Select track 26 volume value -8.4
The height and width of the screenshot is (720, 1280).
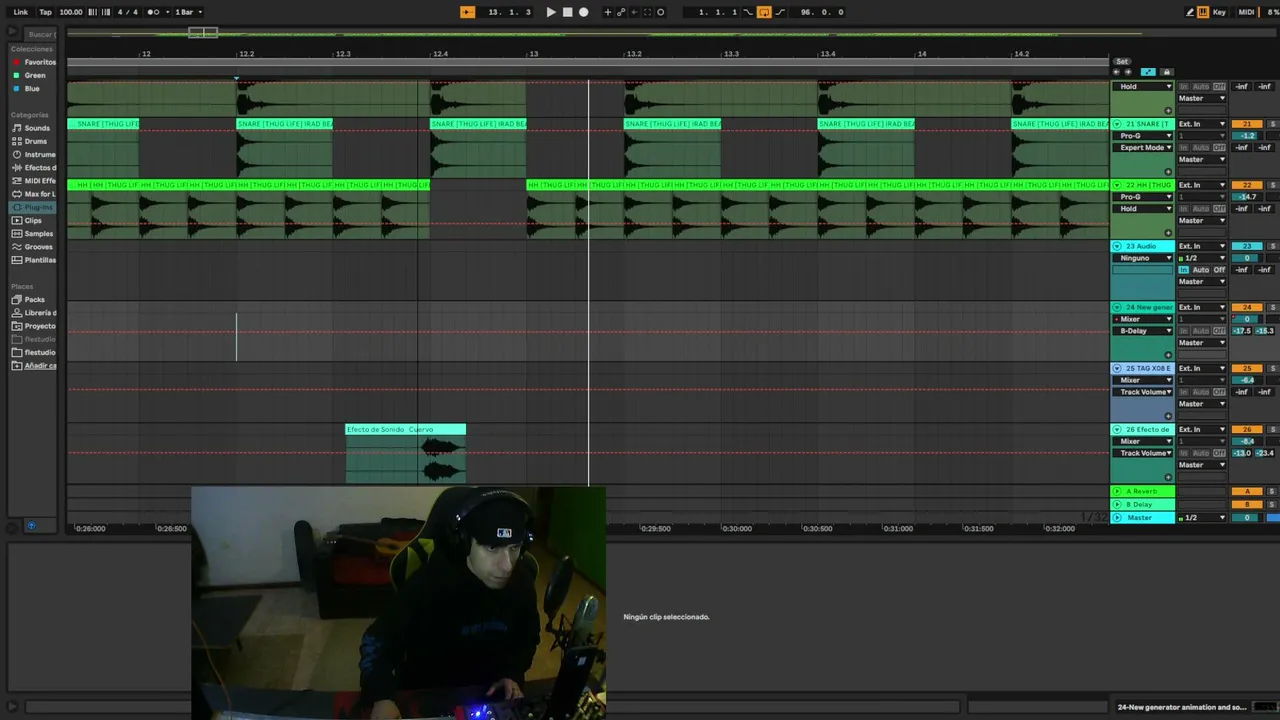[x=1247, y=441]
